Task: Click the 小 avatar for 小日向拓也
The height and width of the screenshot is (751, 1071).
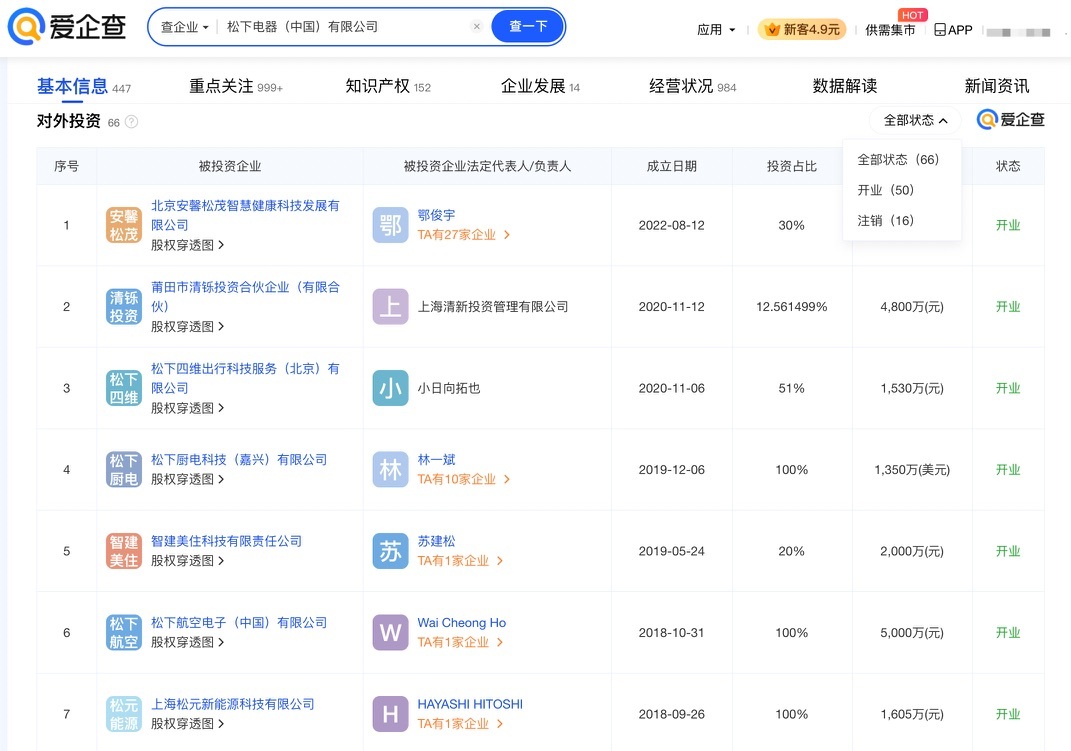Action: point(390,388)
